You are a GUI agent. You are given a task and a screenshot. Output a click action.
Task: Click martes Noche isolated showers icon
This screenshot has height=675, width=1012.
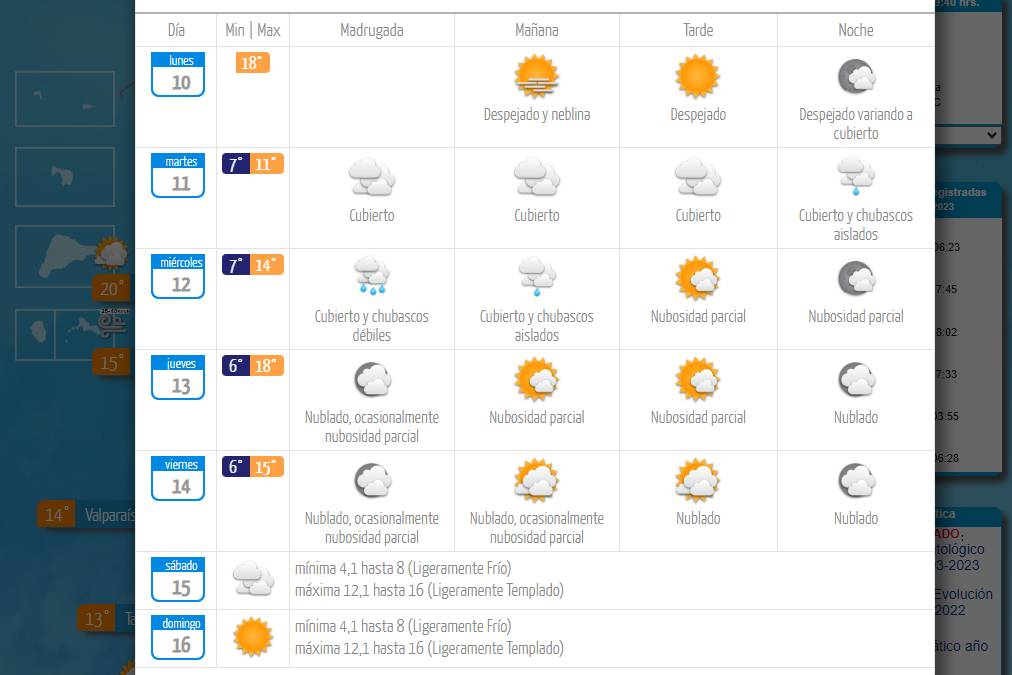[856, 178]
